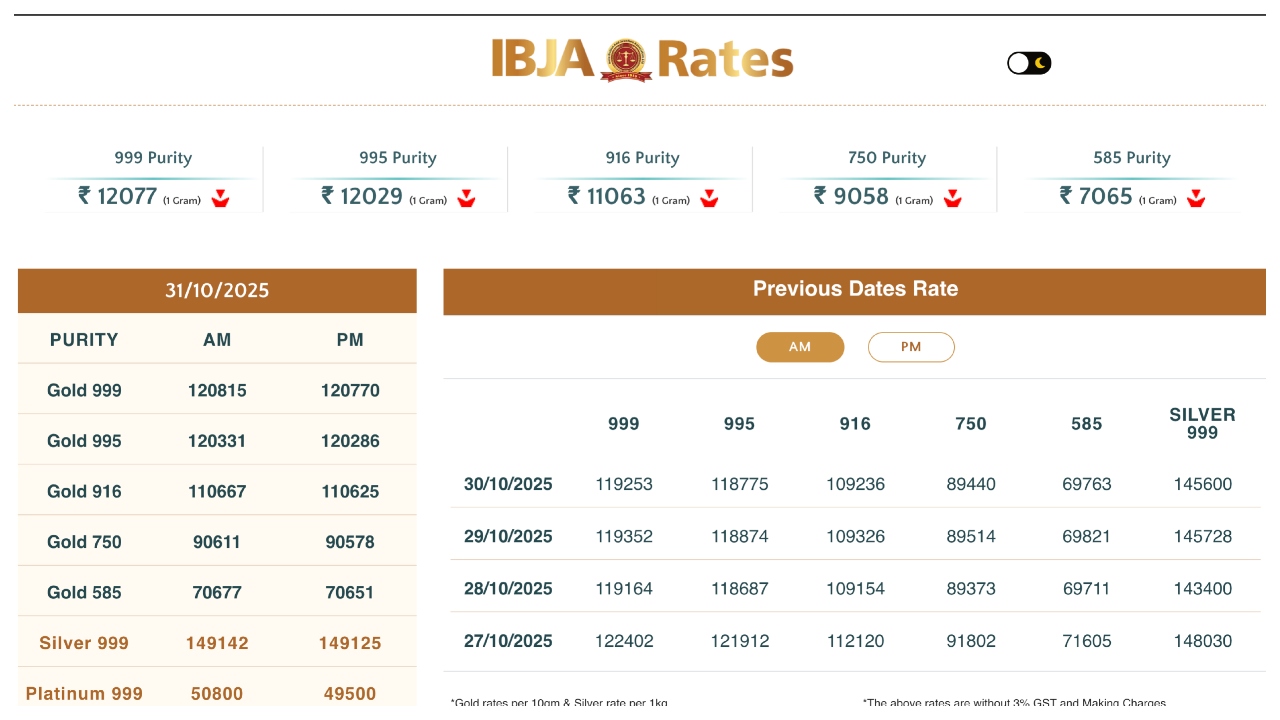Click the Previous Dates Rate header
The image size is (1280, 720).
(x=855, y=289)
